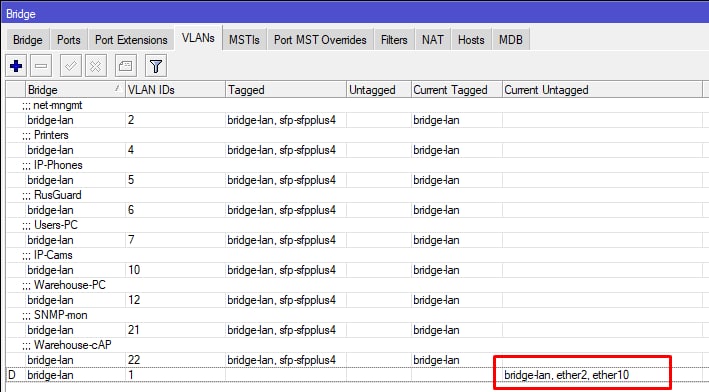The image size is (709, 392).
Task: Sort by Current Tagged column header
Action: point(457,90)
